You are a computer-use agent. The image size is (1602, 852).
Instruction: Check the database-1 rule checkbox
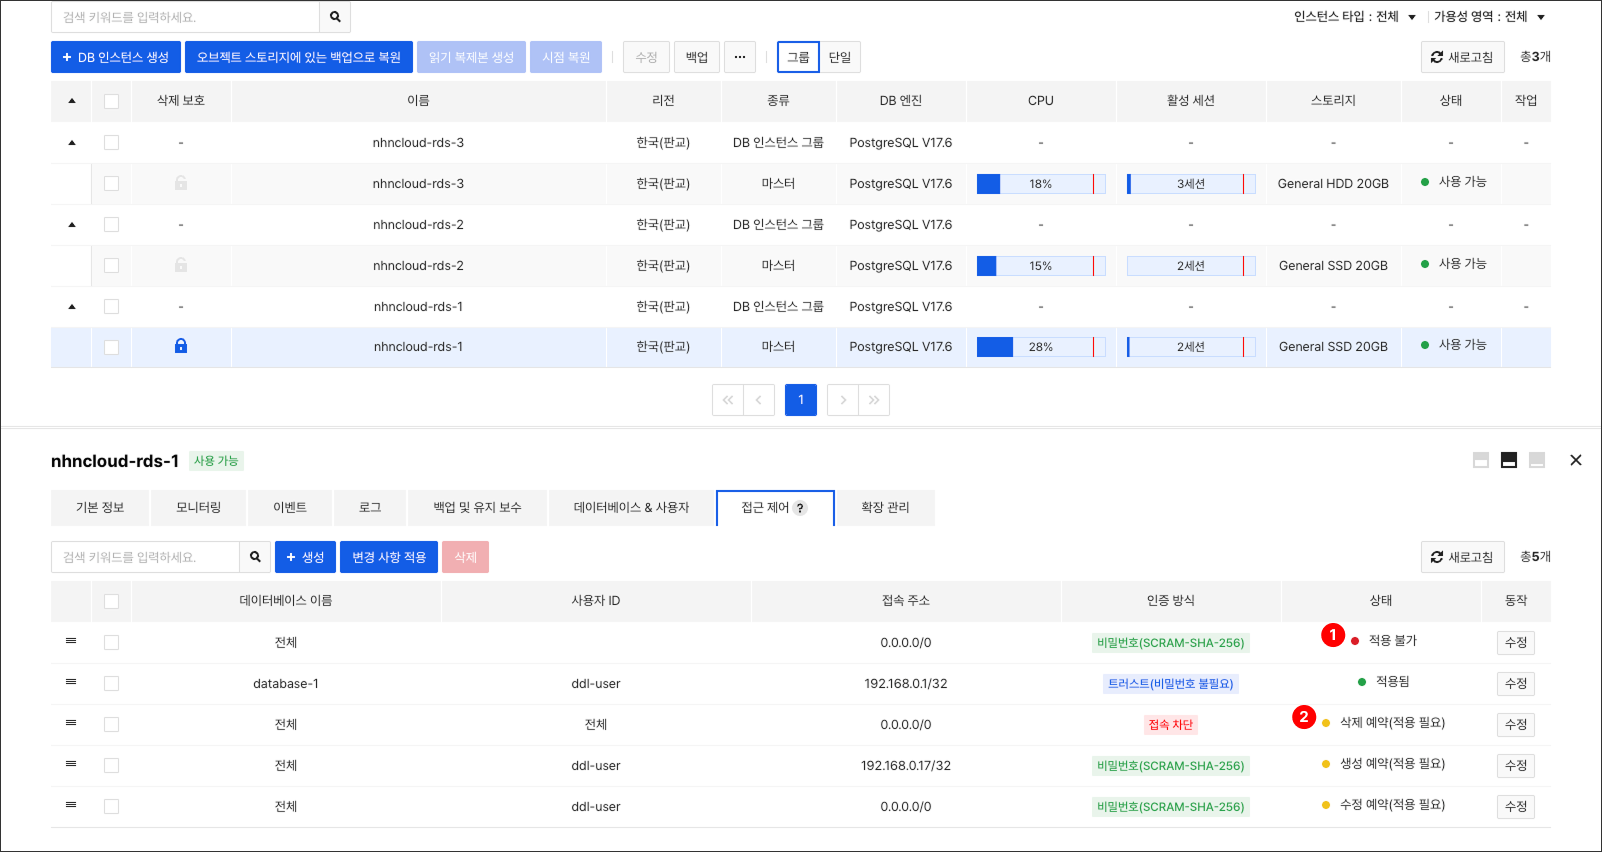pos(111,684)
